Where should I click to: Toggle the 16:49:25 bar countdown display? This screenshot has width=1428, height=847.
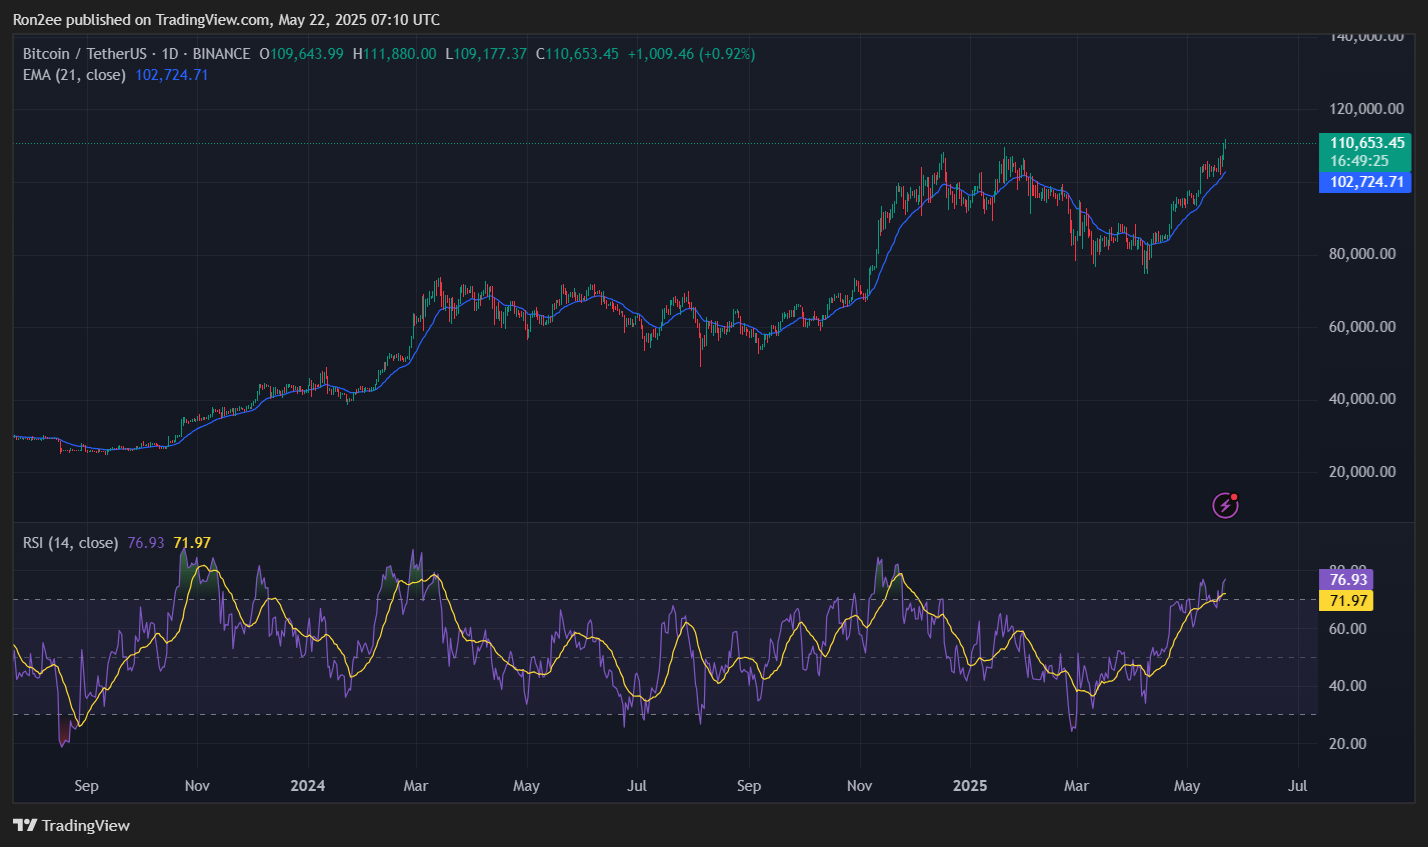click(1364, 162)
